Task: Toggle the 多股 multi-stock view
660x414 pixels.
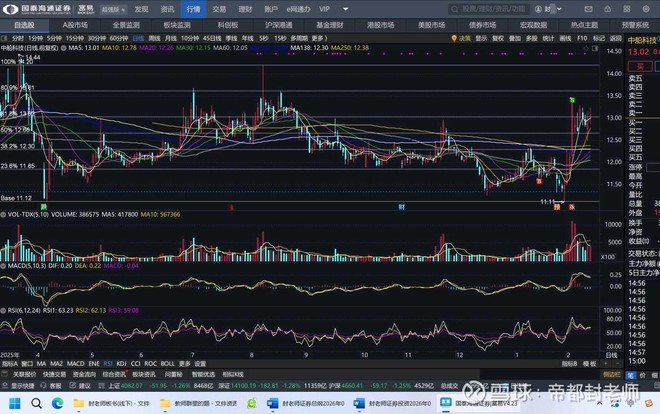Action: 532,38
